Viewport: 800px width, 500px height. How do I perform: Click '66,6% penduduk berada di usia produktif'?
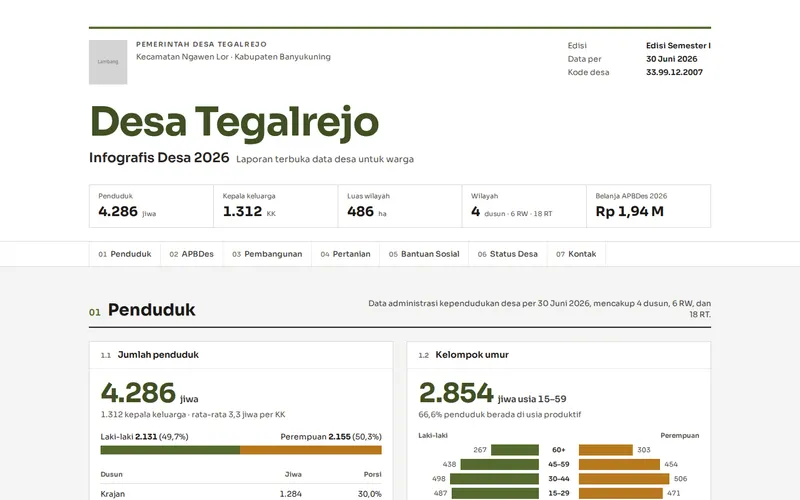point(499,414)
